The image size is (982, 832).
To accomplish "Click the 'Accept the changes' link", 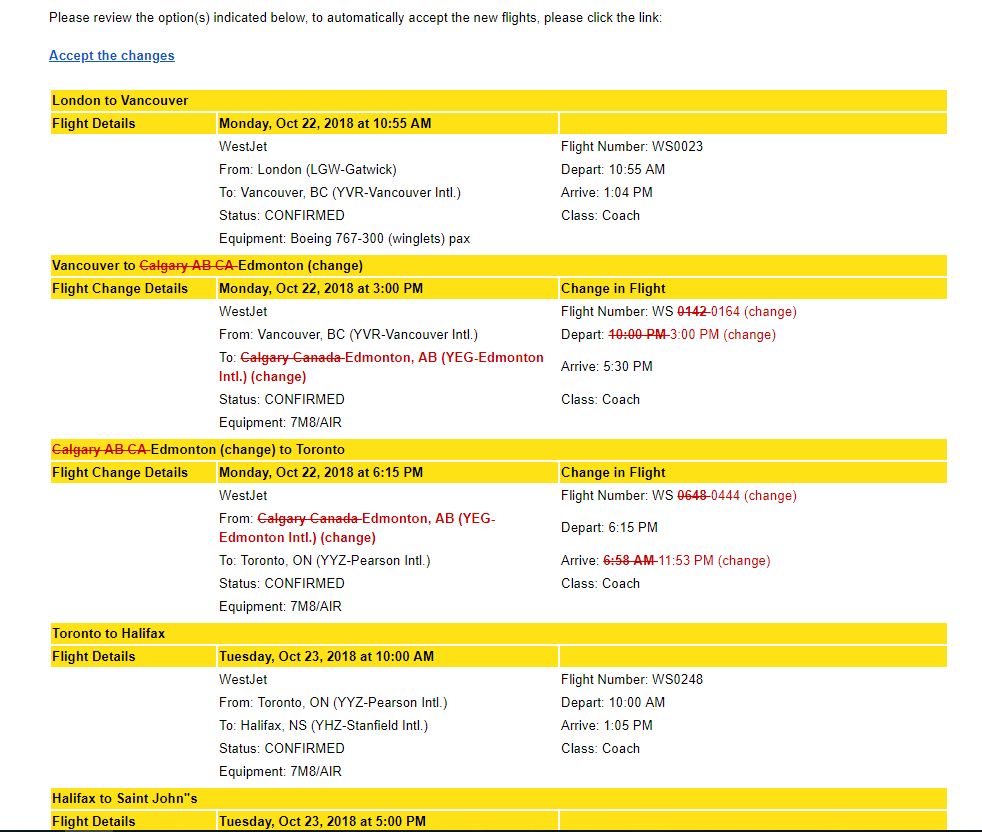I will (x=111, y=56).
